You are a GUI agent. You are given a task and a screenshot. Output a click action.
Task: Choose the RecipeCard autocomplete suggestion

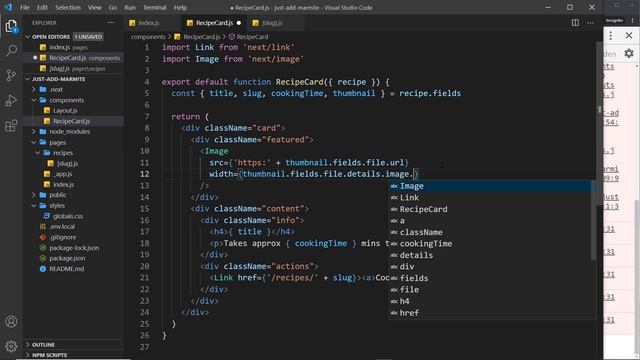click(490, 209)
